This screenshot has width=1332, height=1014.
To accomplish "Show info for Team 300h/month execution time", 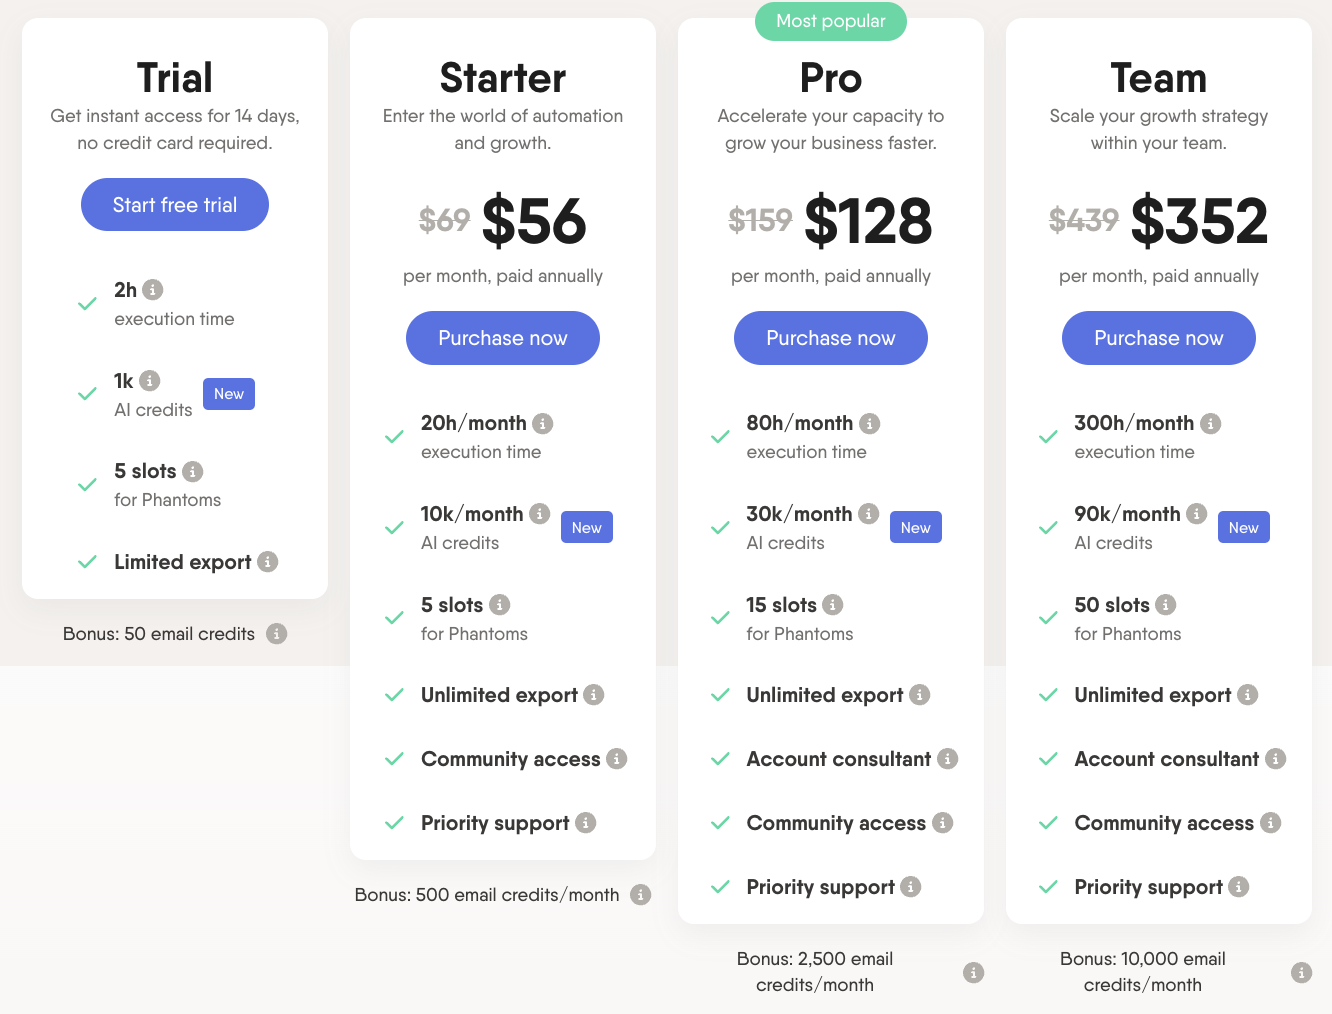I will 1211,424.
